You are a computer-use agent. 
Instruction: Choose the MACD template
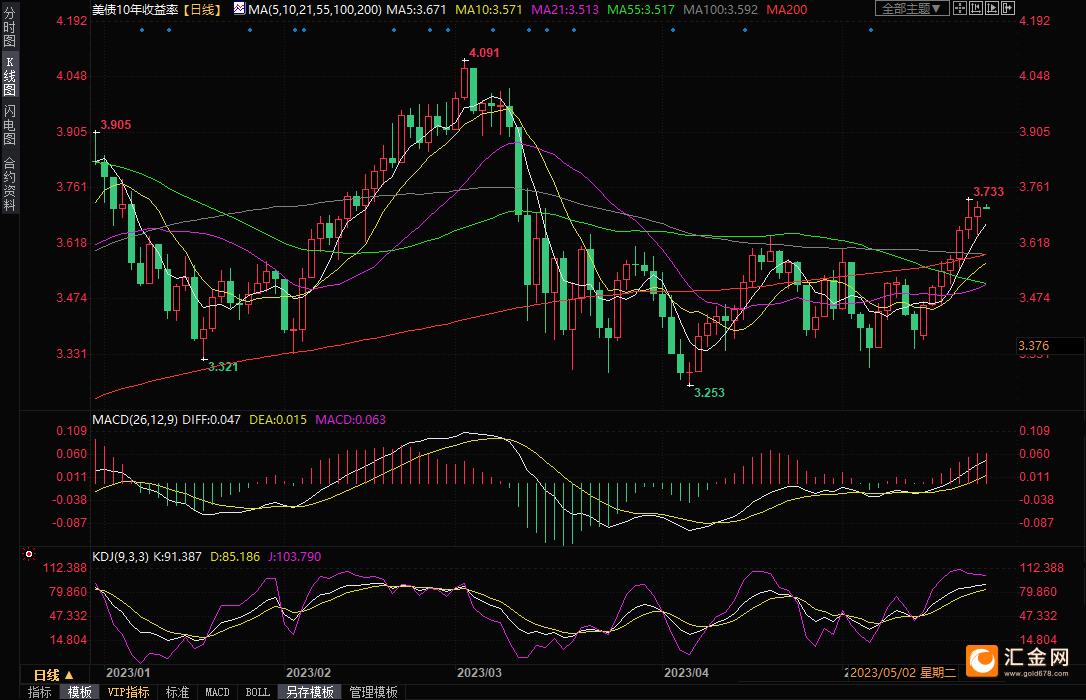[x=217, y=692]
